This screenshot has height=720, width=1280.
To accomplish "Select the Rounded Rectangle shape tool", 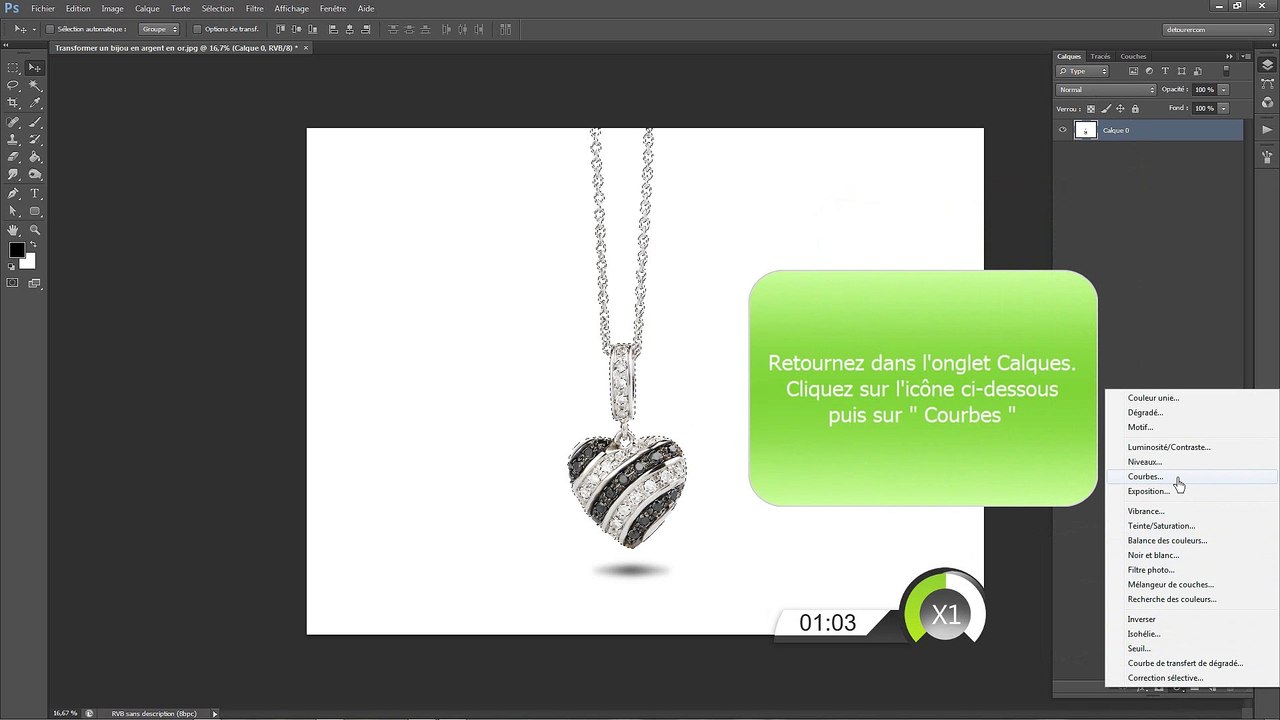I will coord(35,211).
